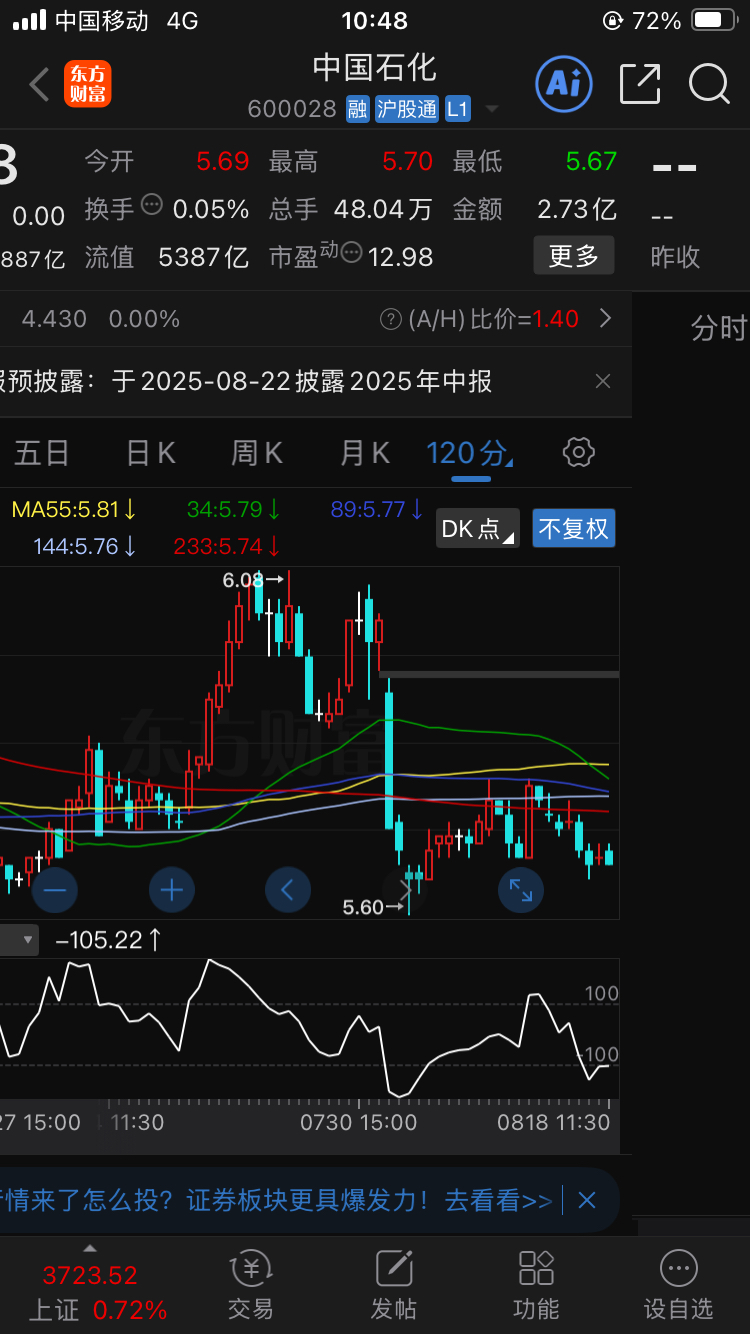The width and height of the screenshot is (750, 1334).
Task: Zoom in chart with plus button
Action: [x=171, y=889]
